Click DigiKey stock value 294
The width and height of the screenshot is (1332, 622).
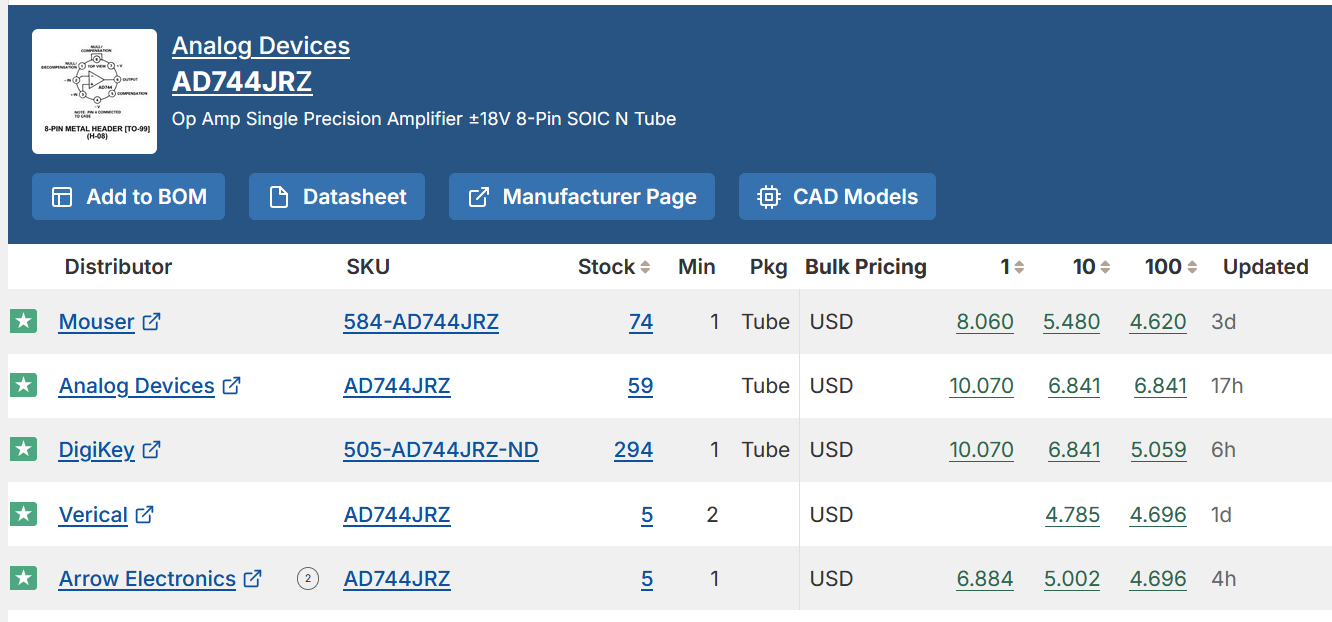(x=634, y=450)
